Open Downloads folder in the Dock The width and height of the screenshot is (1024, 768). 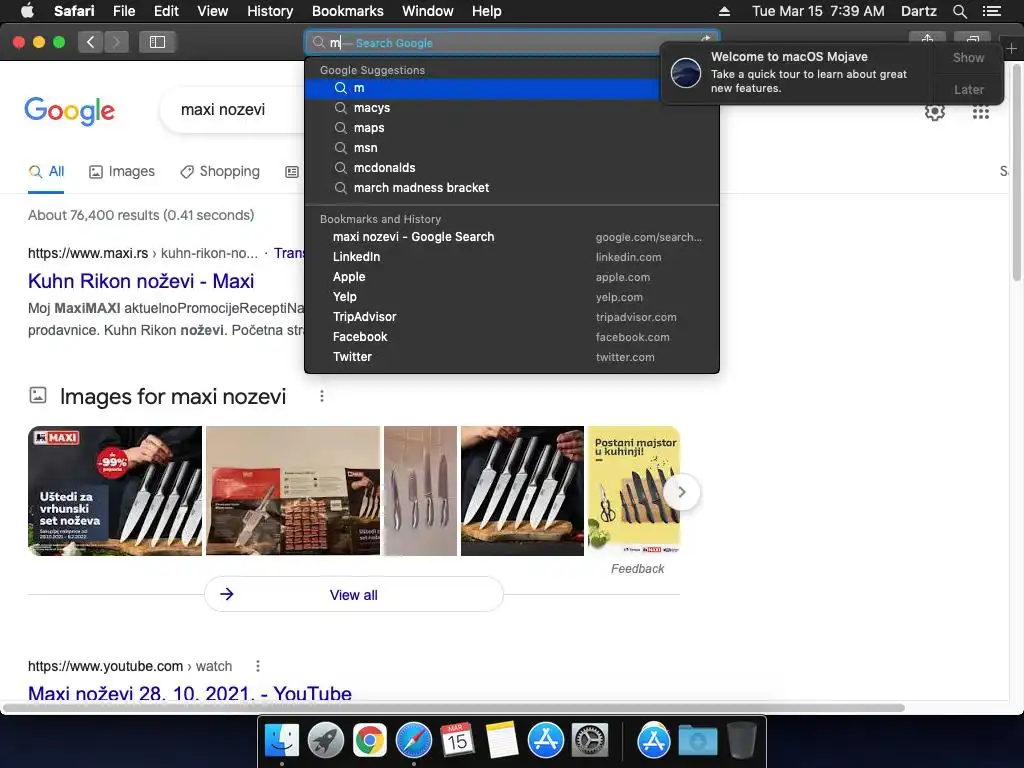pyautogui.click(x=697, y=741)
